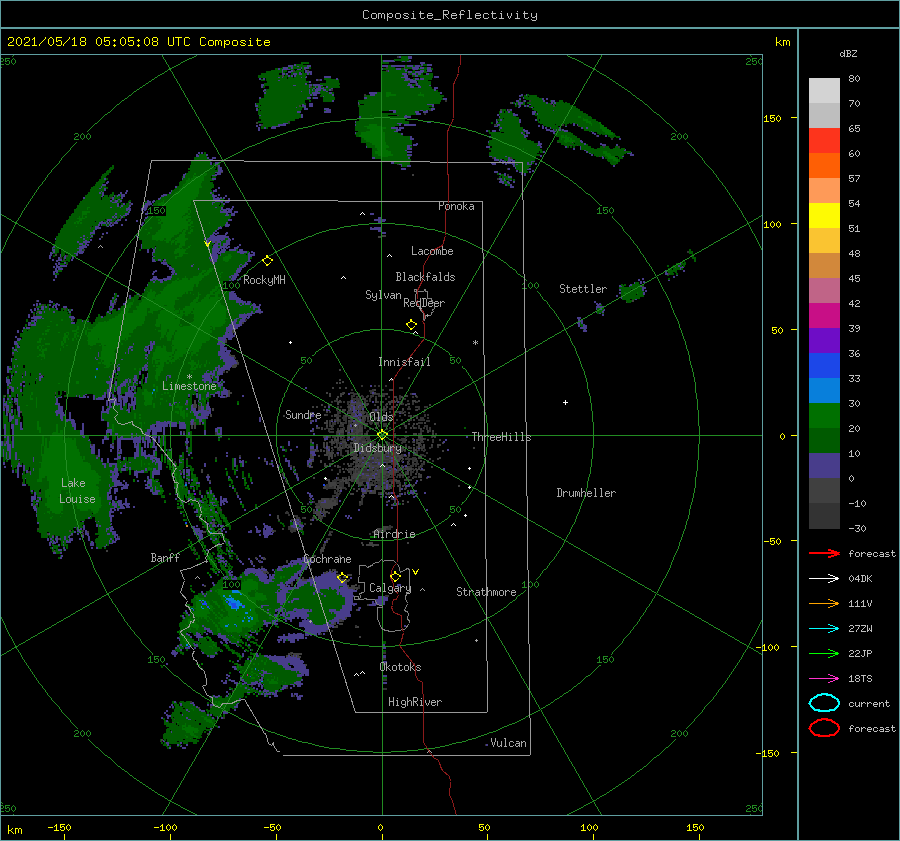Click the Lake Louise label

[x=77, y=491]
